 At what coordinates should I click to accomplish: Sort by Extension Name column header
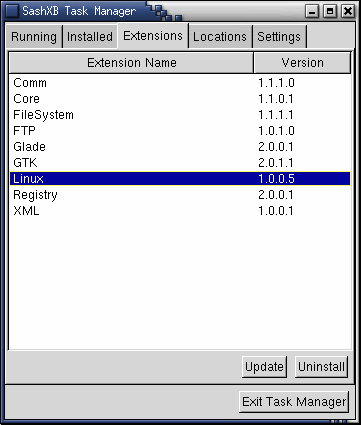tap(131, 62)
